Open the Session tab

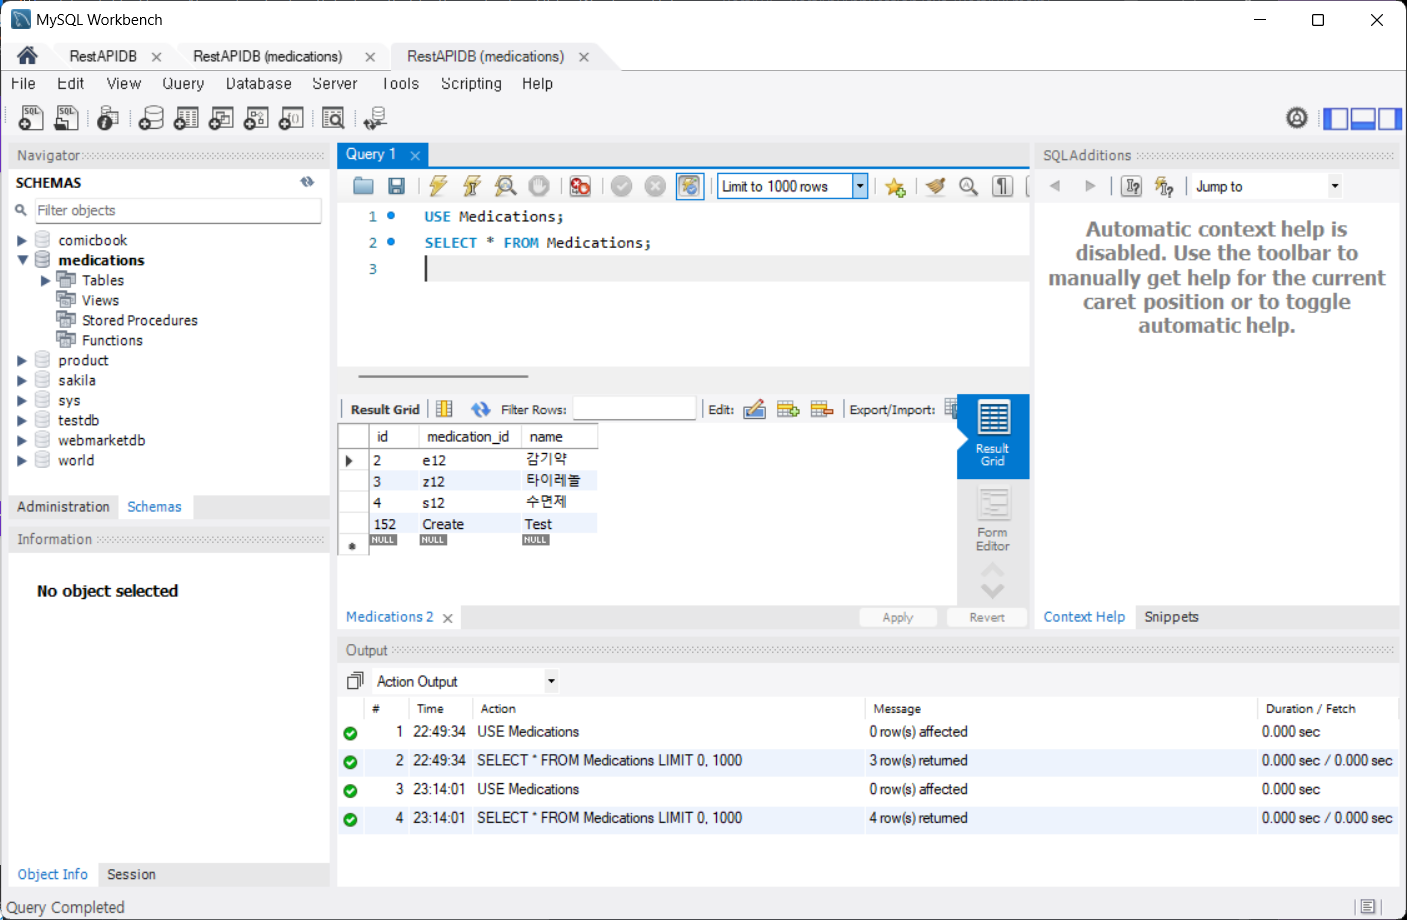tap(131, 874)
